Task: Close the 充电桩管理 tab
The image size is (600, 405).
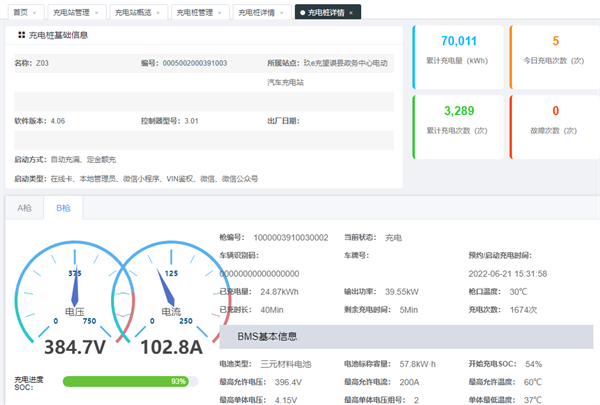Action: tap(220, 13)
